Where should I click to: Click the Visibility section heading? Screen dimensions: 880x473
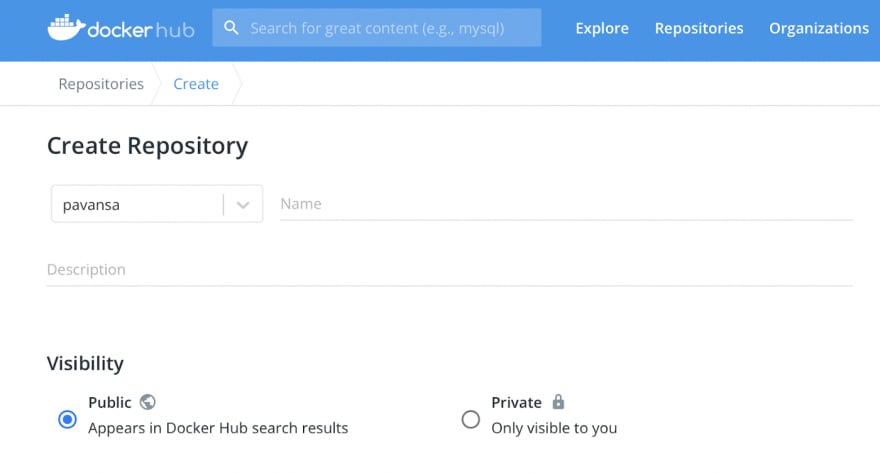click(x=85, y=363)
